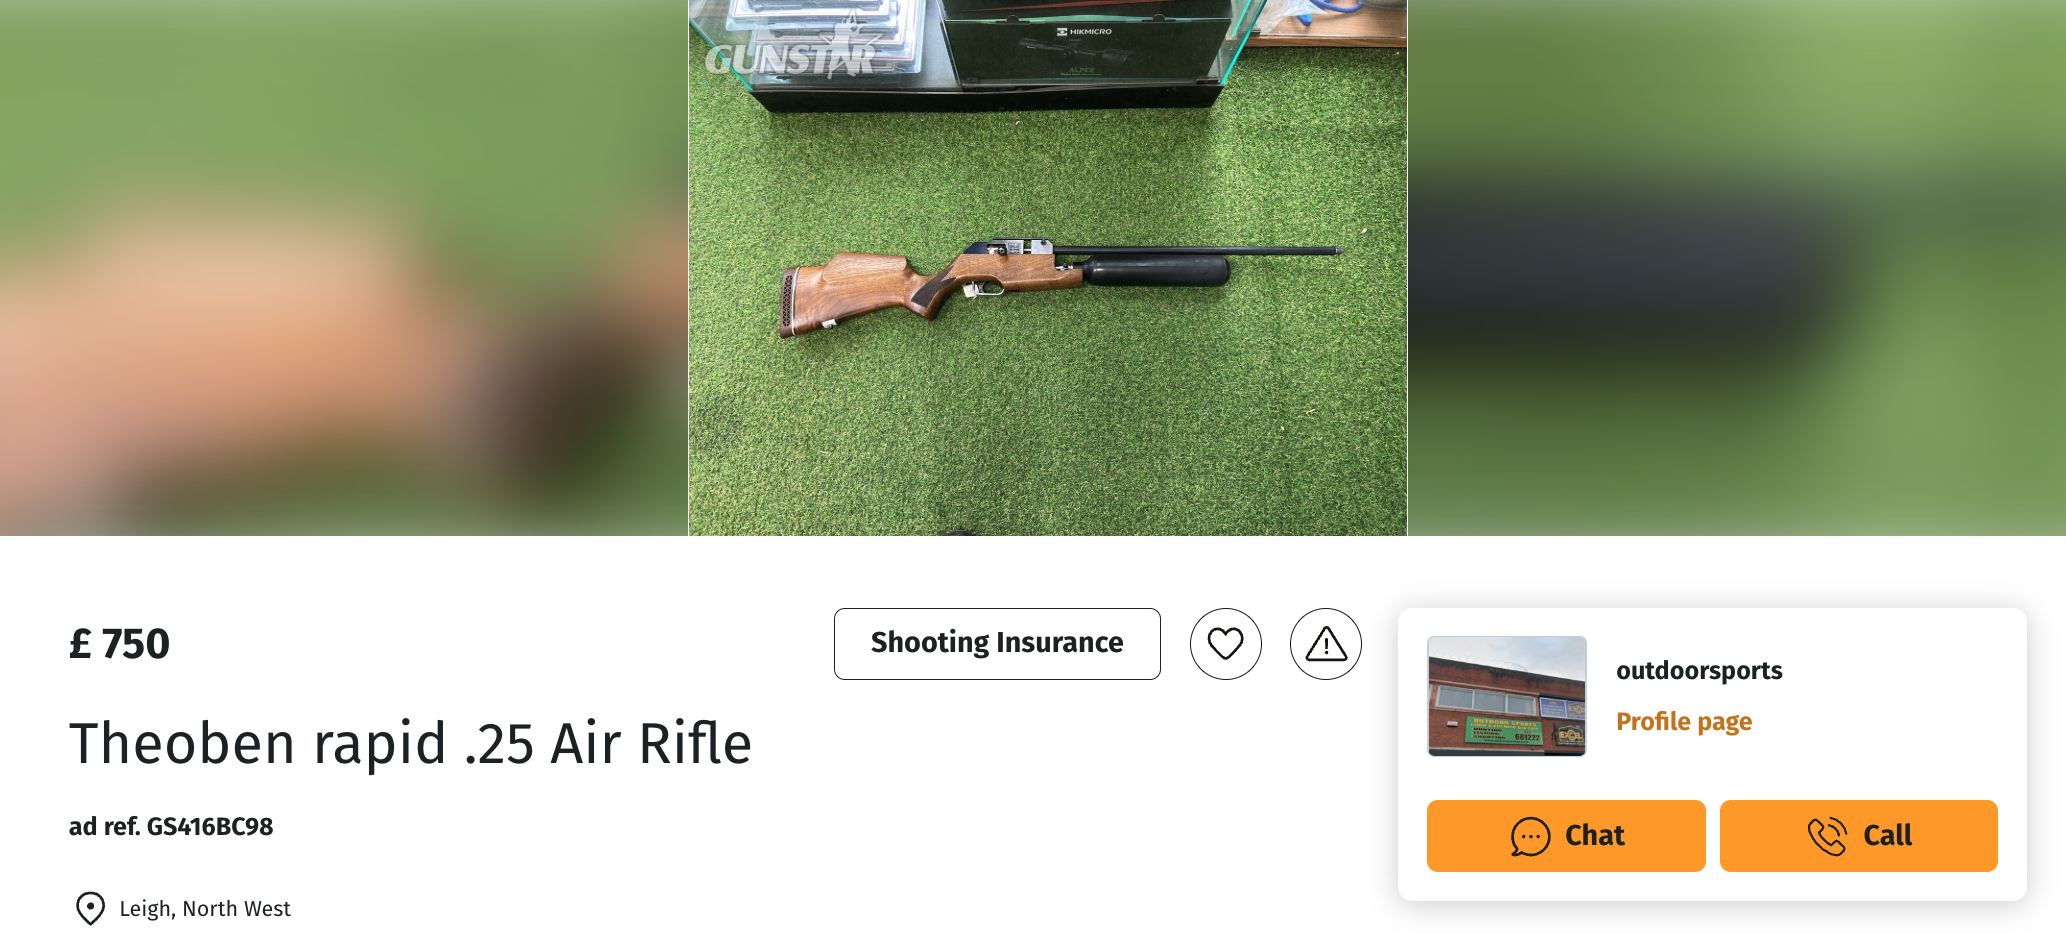Save this ad with the heart icon
Image resolution: width=2066 pixels, height=934 pixels.
1225,644
